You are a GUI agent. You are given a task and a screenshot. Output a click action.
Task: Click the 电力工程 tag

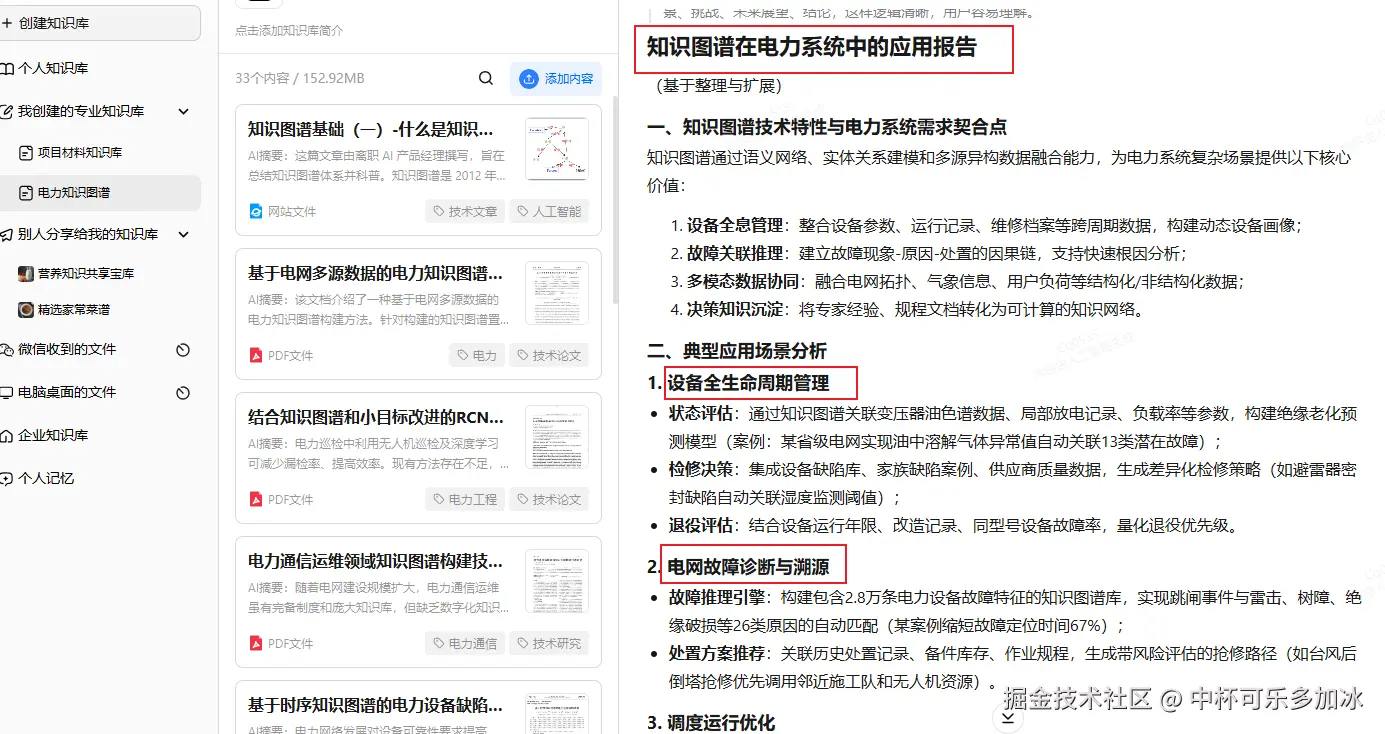(465, 499)
